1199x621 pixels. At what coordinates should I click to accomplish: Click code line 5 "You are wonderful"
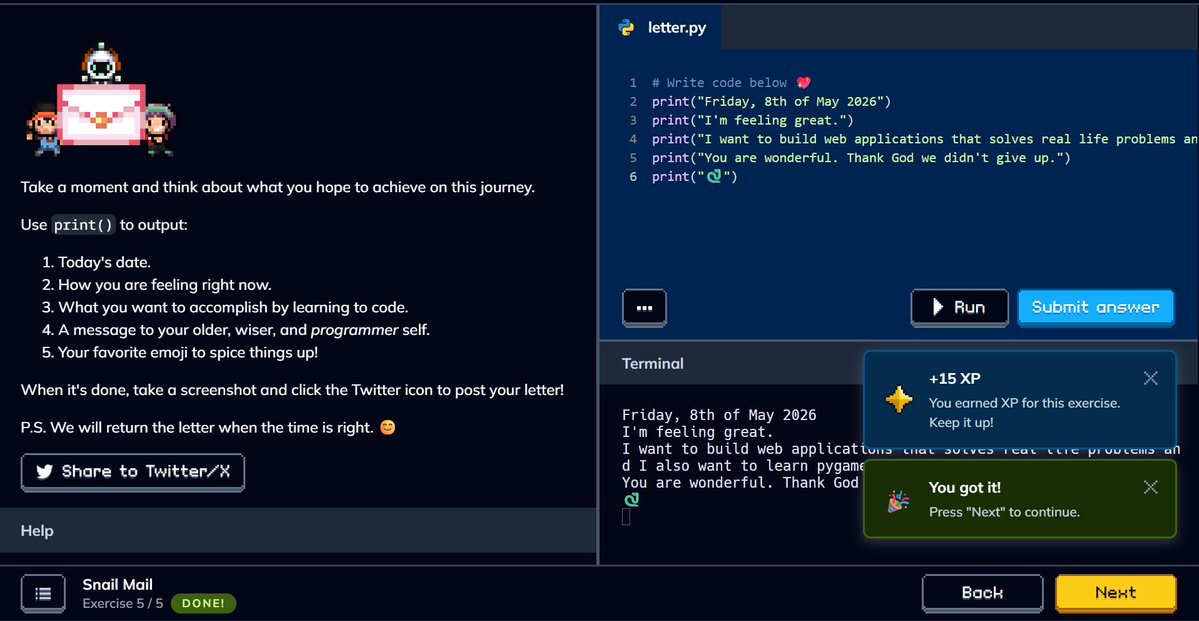[x=861, y=158]
